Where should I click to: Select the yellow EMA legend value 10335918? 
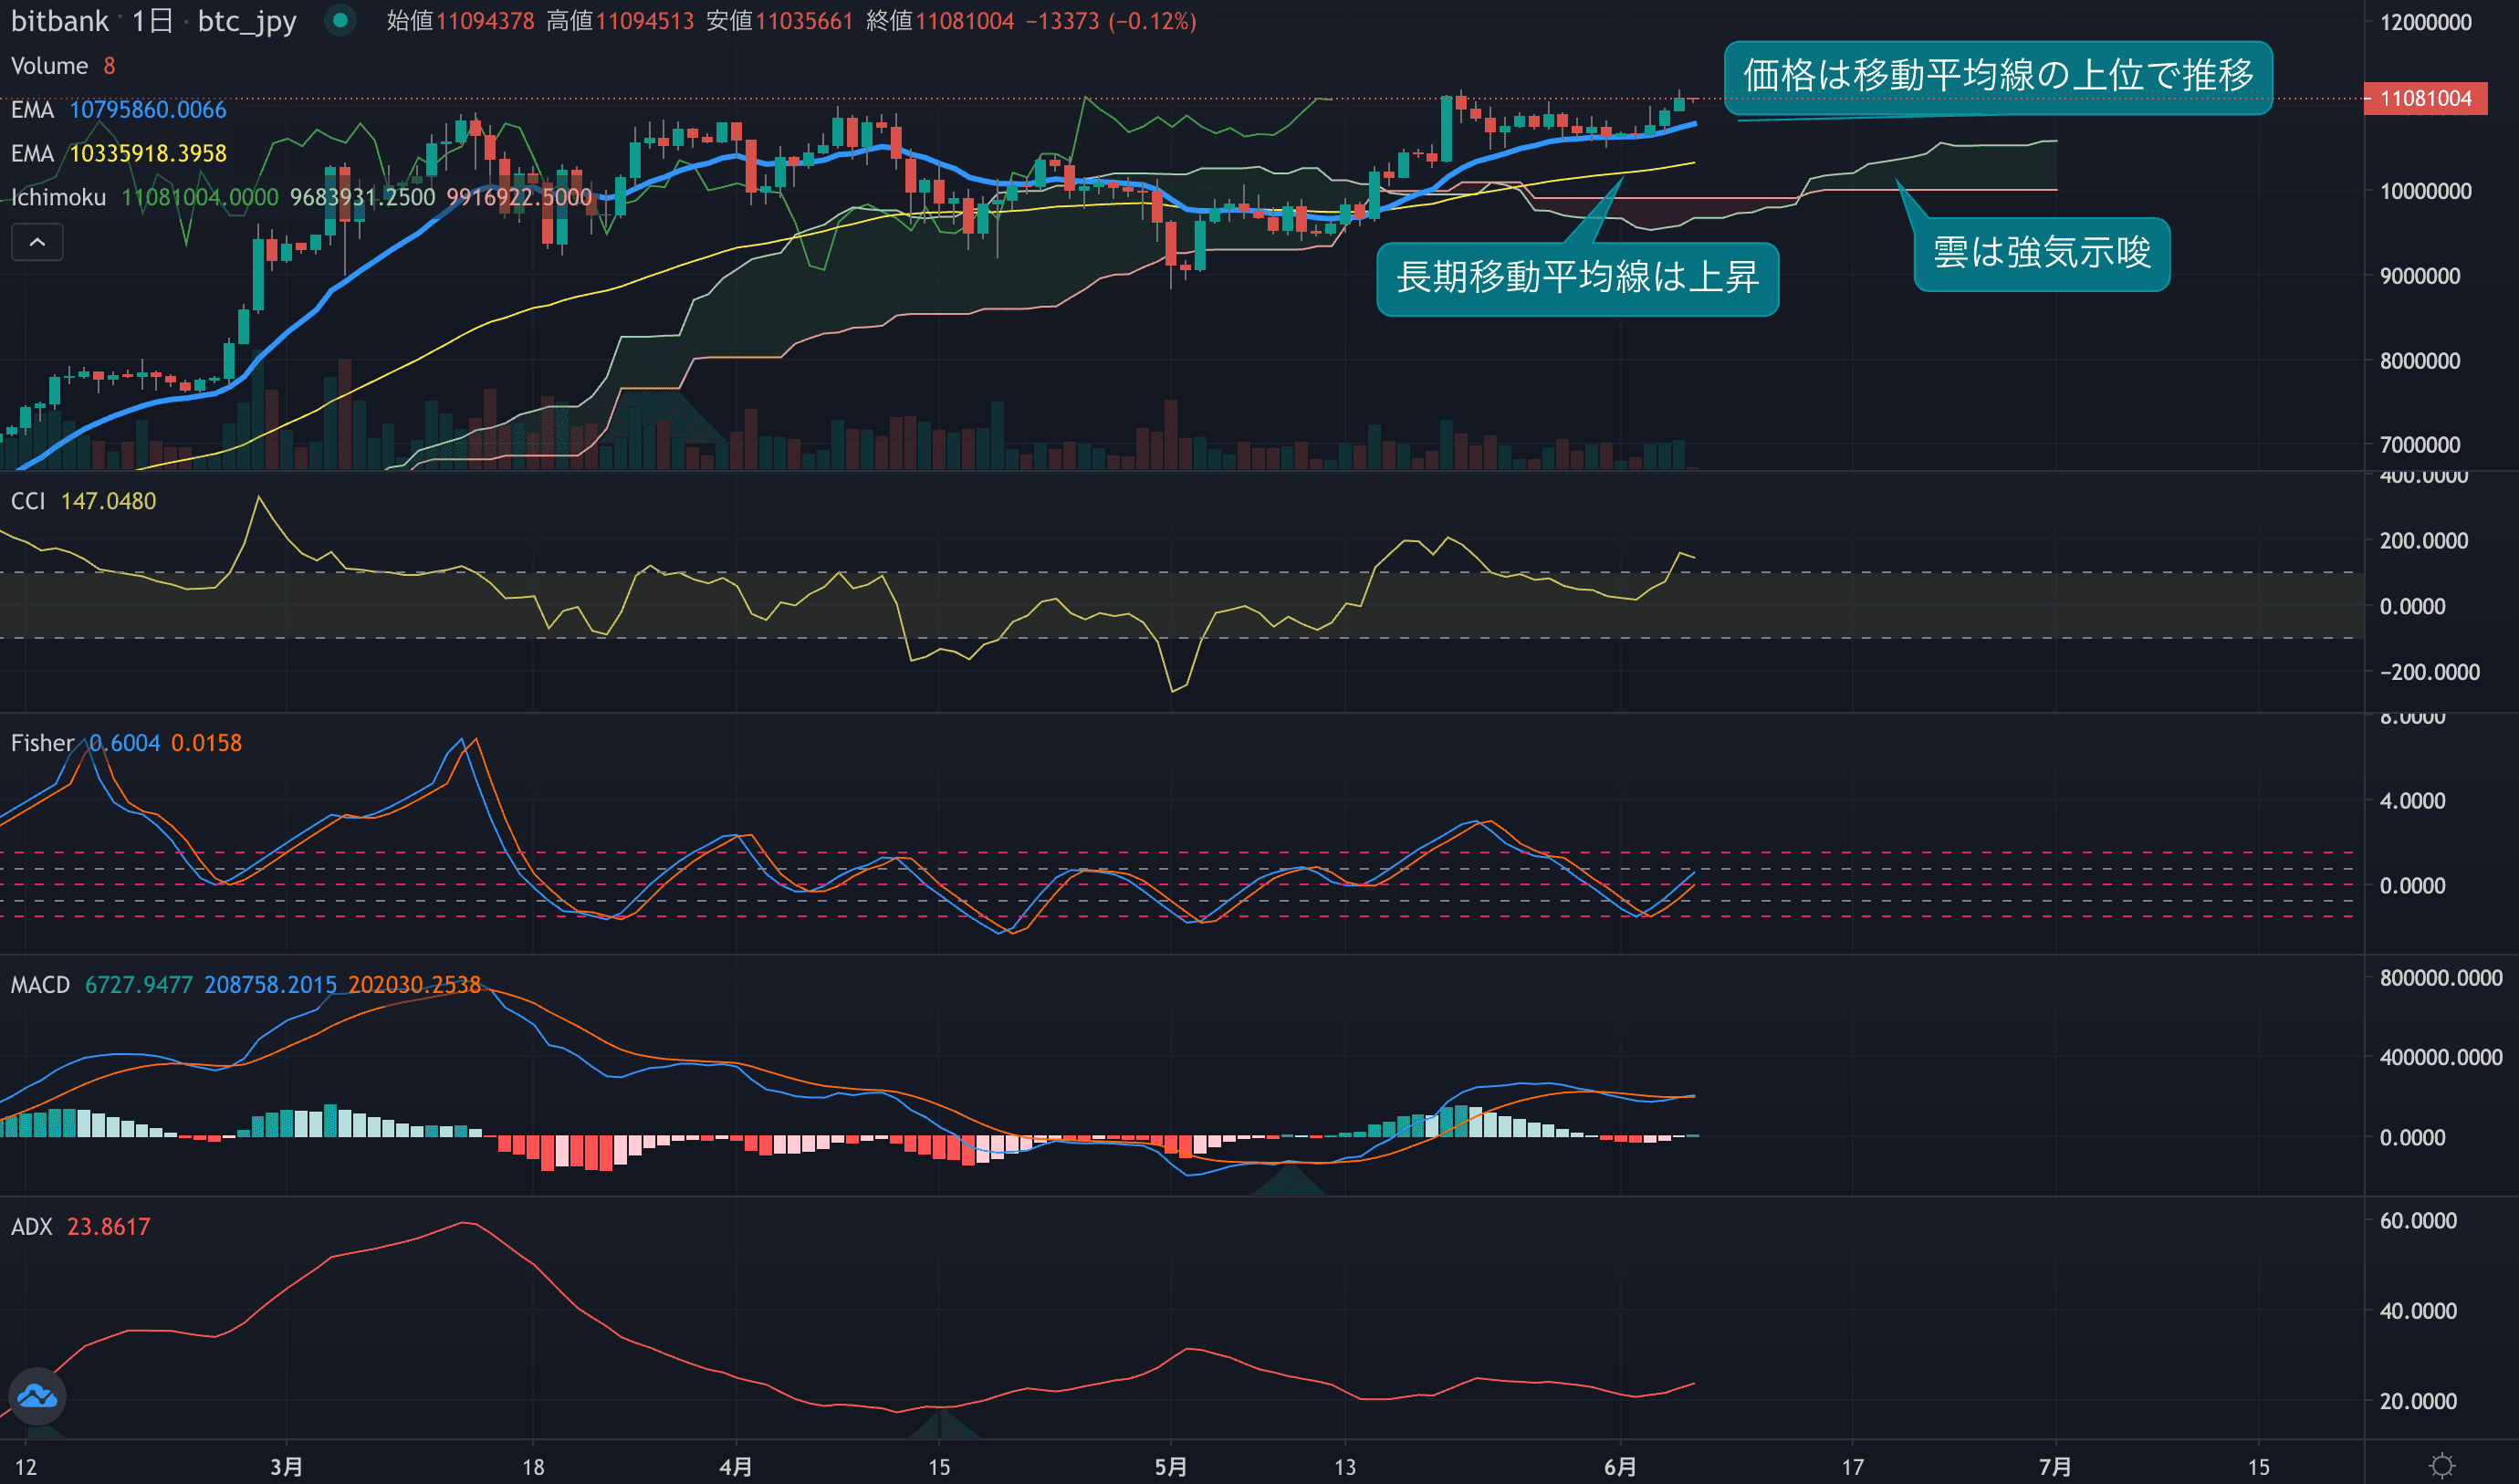(x=147, y=153)
